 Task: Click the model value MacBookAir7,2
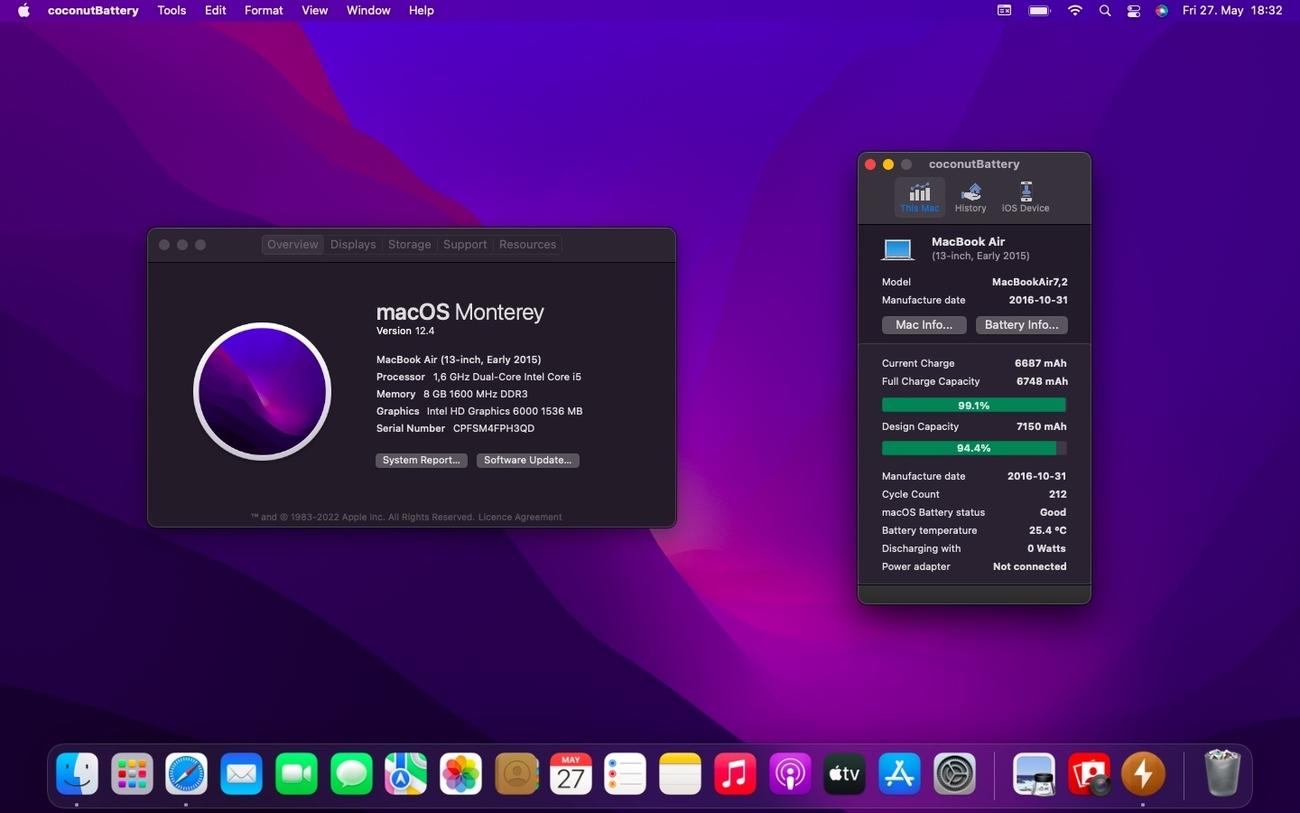pyautogui.click(x=1029, y=282)
